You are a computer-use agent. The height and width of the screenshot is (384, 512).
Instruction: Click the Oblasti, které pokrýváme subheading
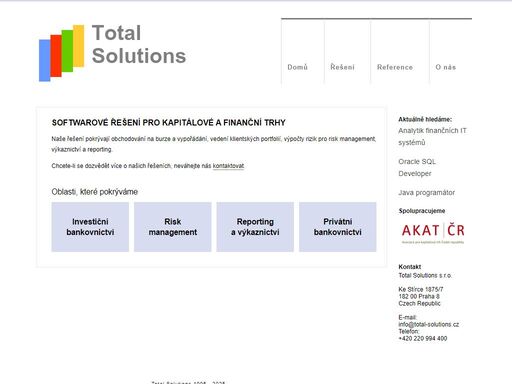(x=94, y=192)
